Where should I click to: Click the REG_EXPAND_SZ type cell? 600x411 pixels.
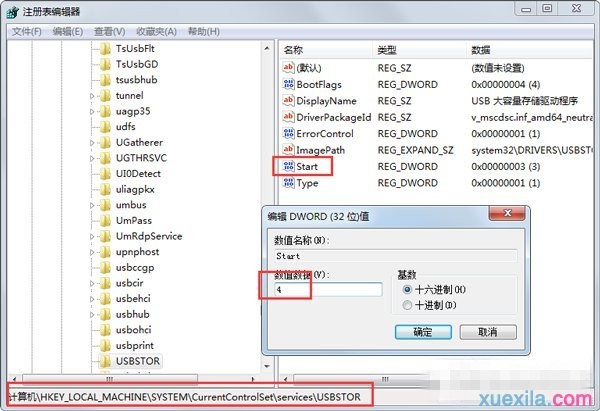[x=415, y=150]
